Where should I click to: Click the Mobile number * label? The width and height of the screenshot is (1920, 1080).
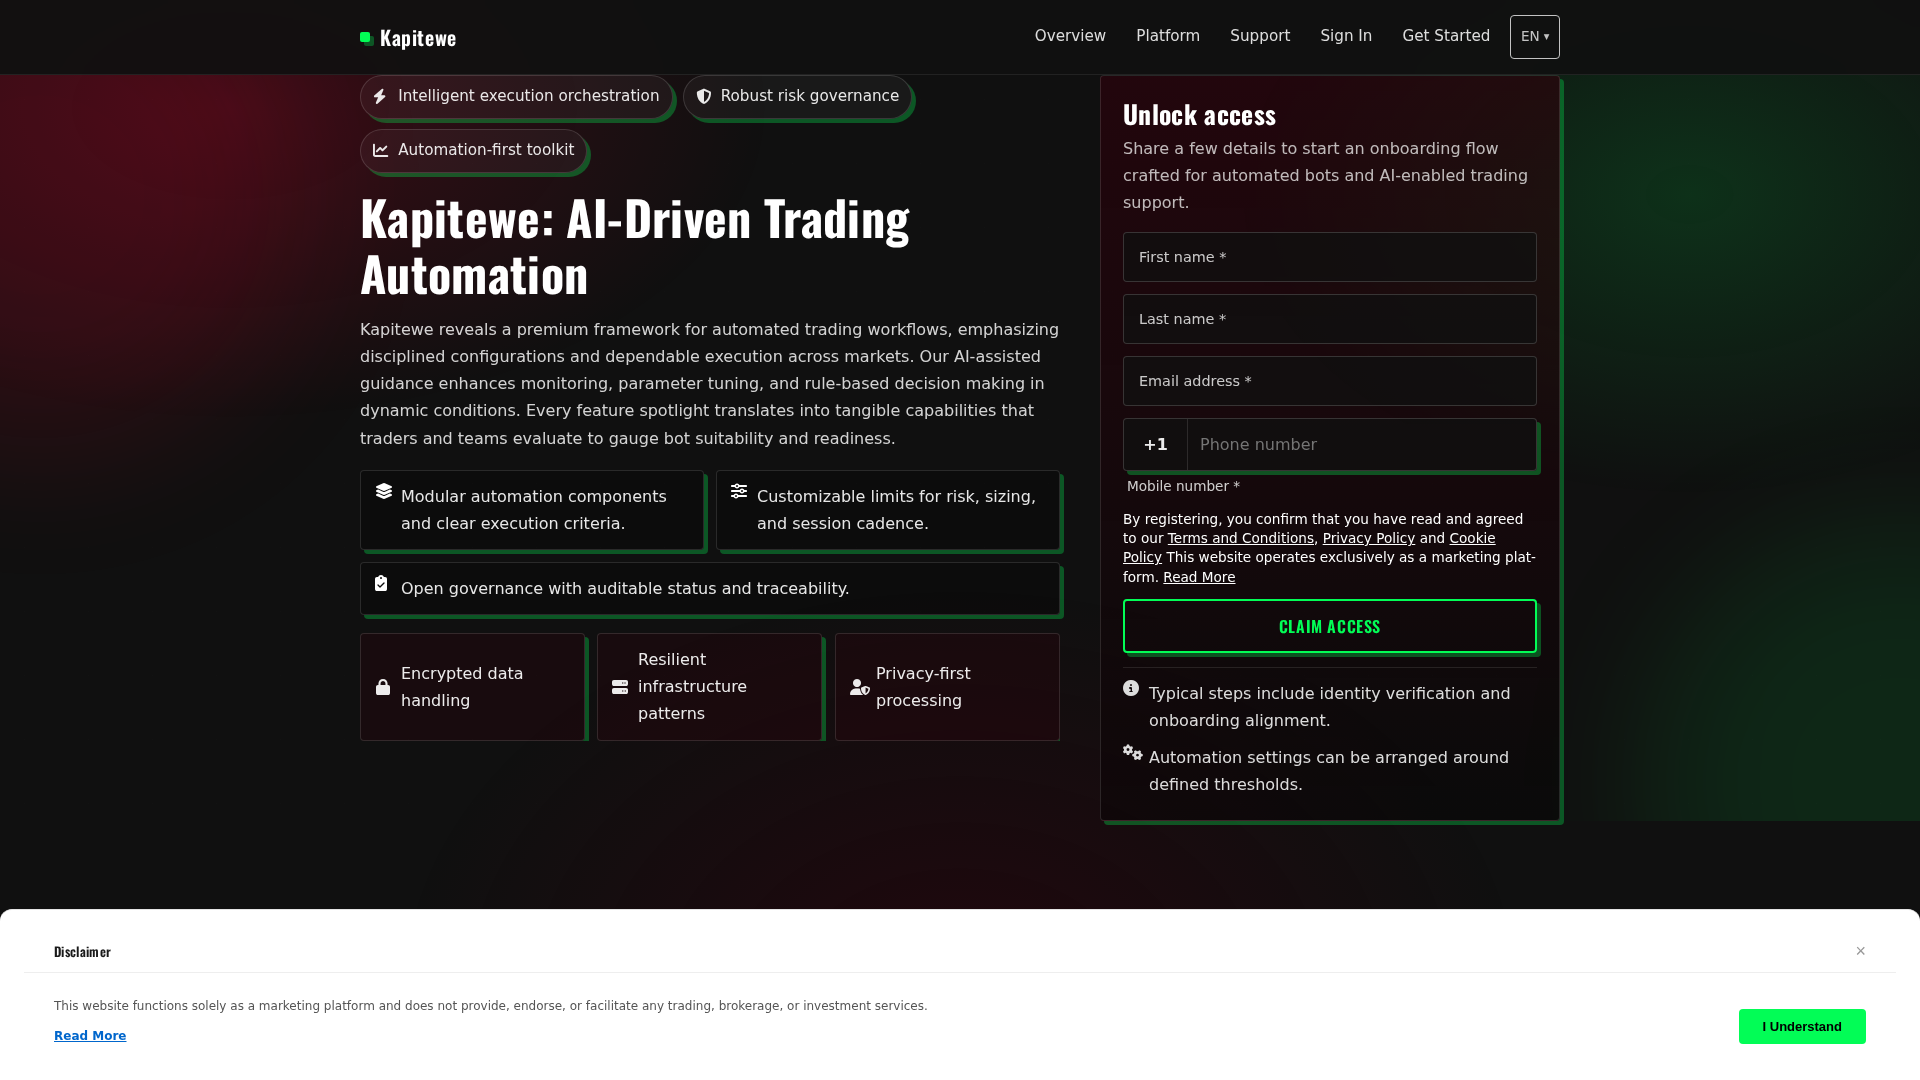pyautogui.click(x=1183, y=486)
